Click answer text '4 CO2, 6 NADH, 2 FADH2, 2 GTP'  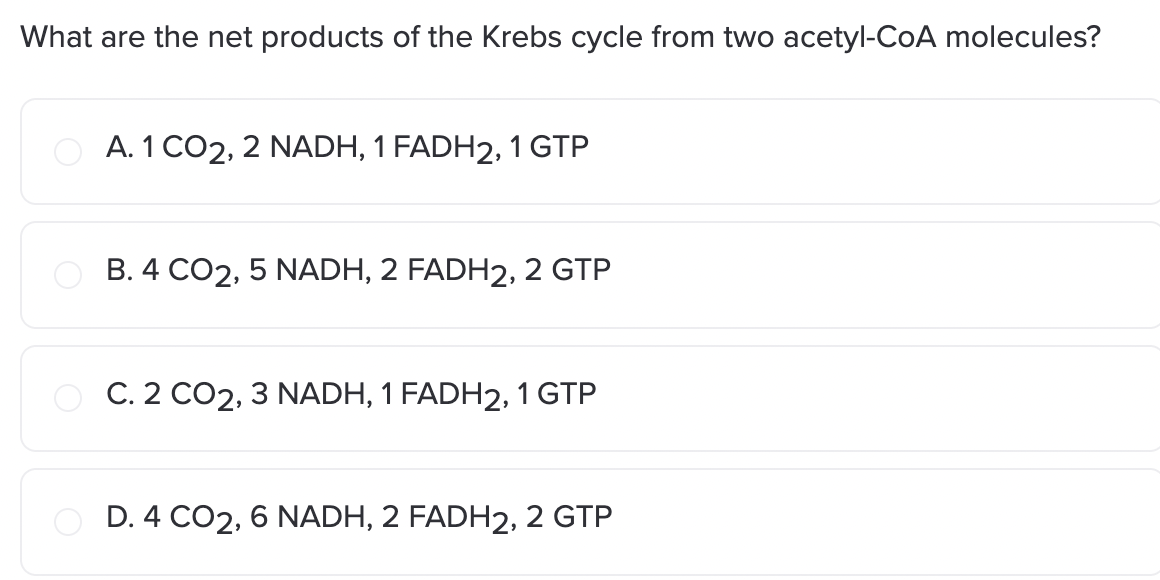377,519
